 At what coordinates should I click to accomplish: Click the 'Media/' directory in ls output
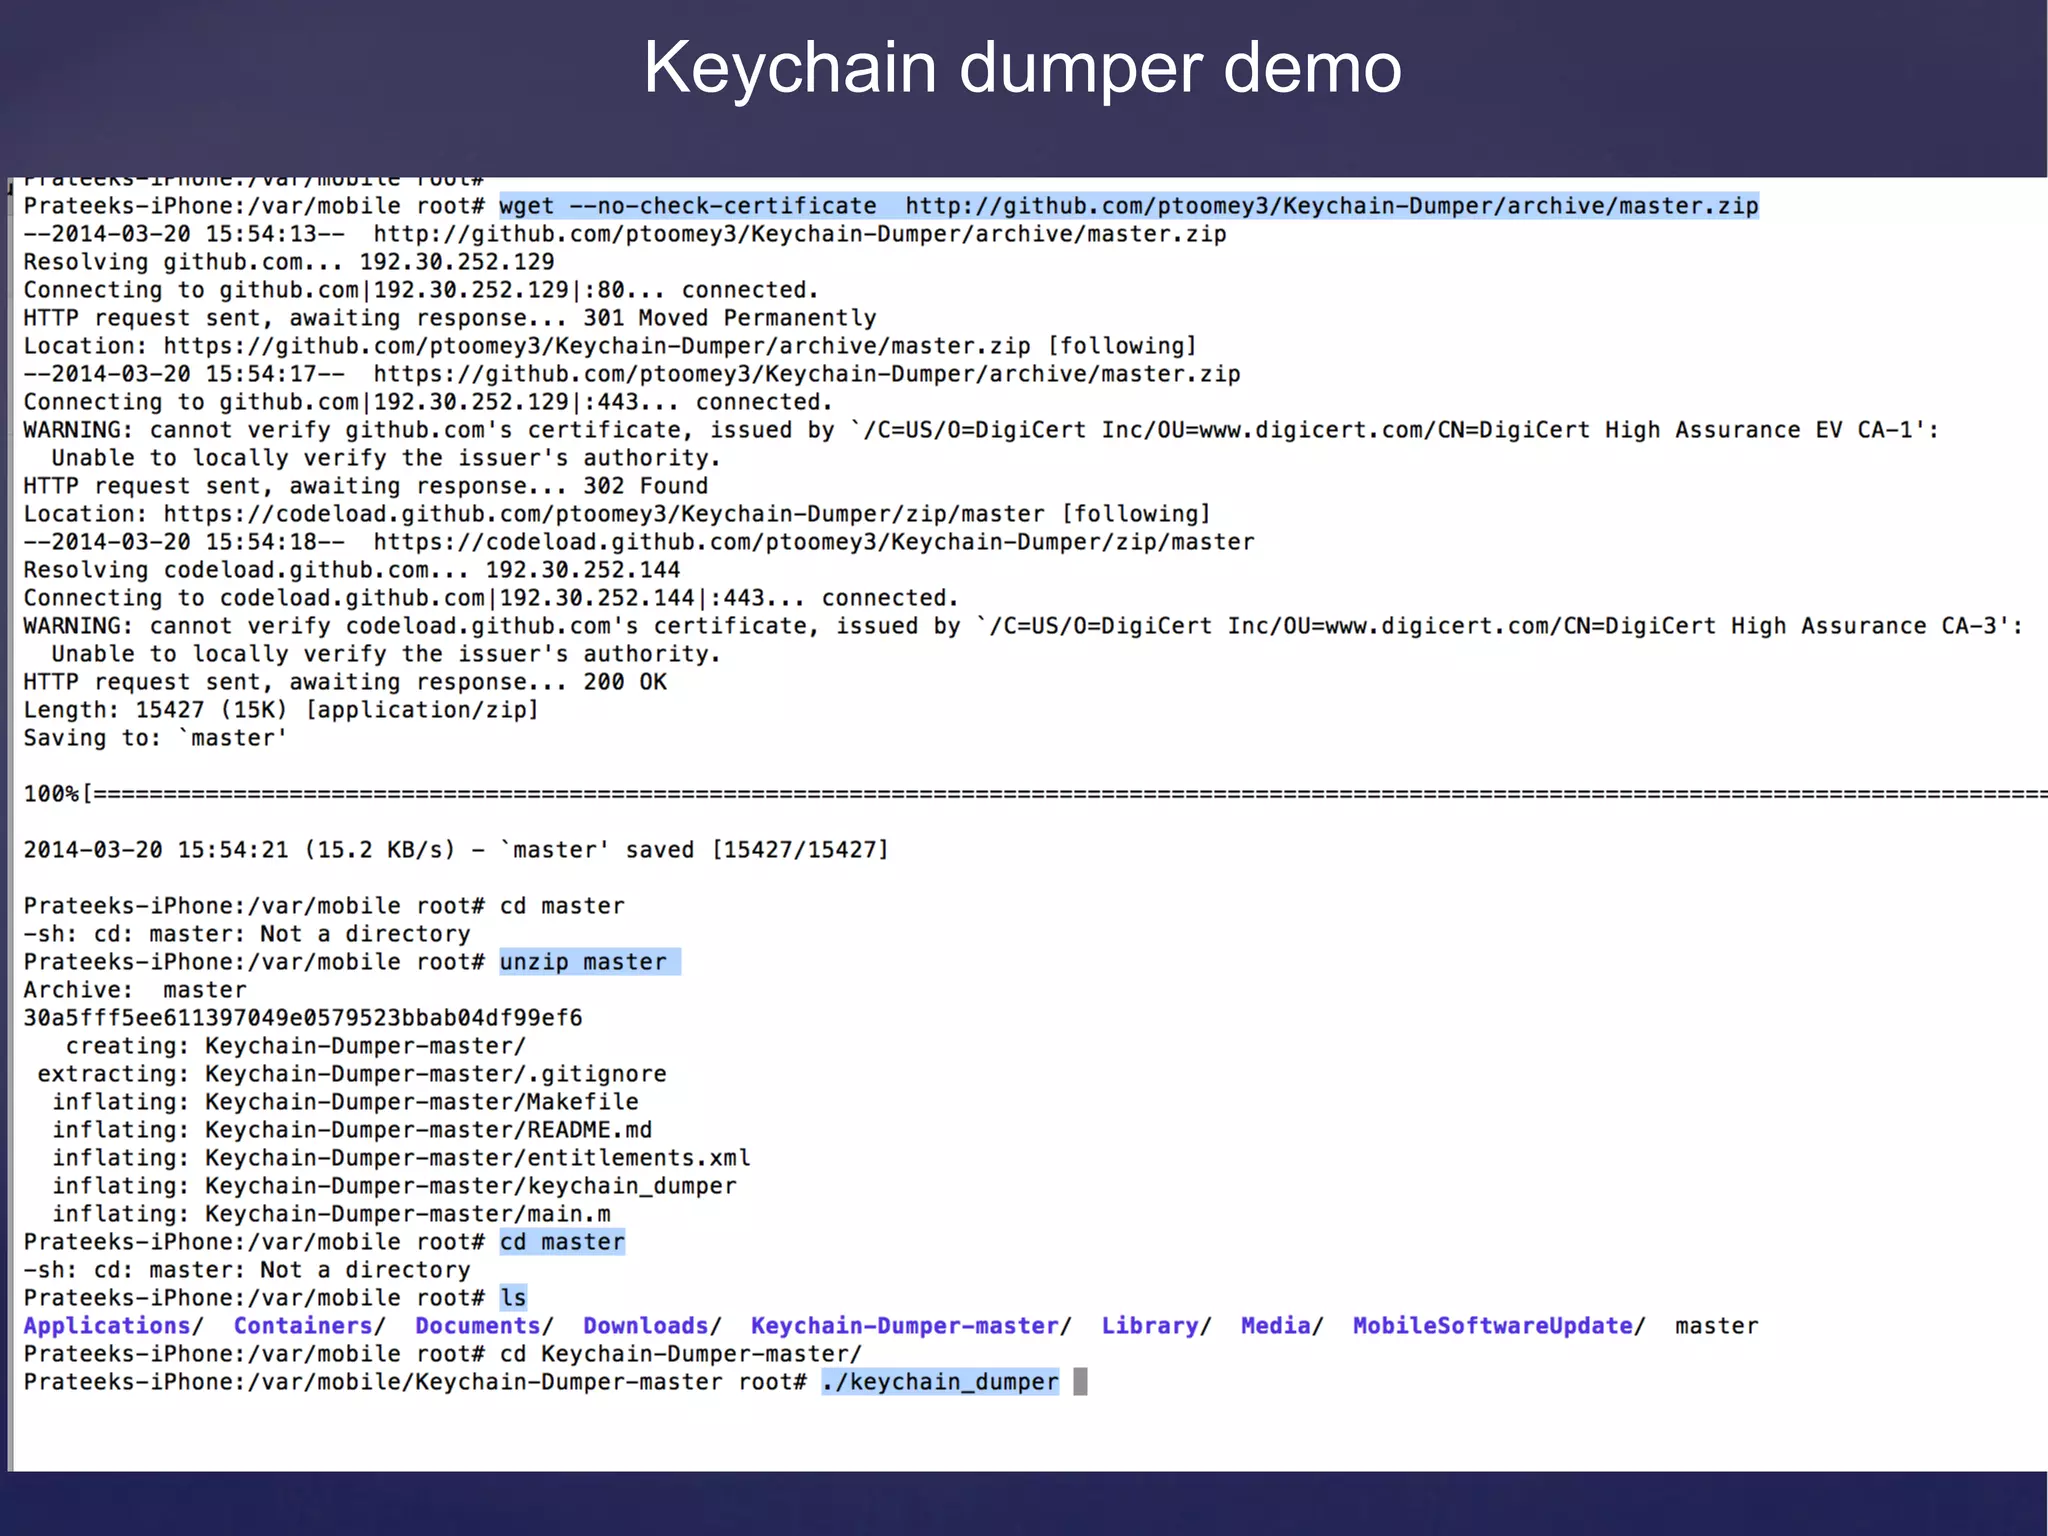coord(1283,1326)
